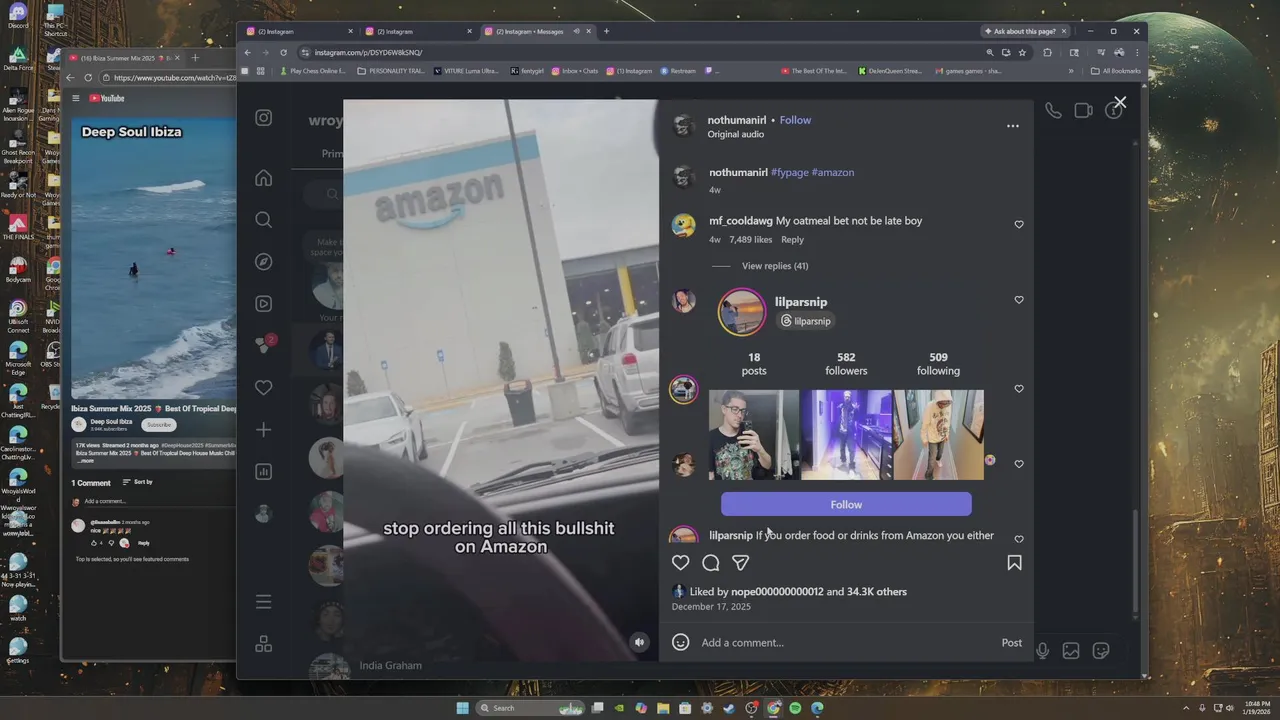Like mf_cooldawg's oatmeal comment
1280x720 pixels.
(x=1019, y=224)
